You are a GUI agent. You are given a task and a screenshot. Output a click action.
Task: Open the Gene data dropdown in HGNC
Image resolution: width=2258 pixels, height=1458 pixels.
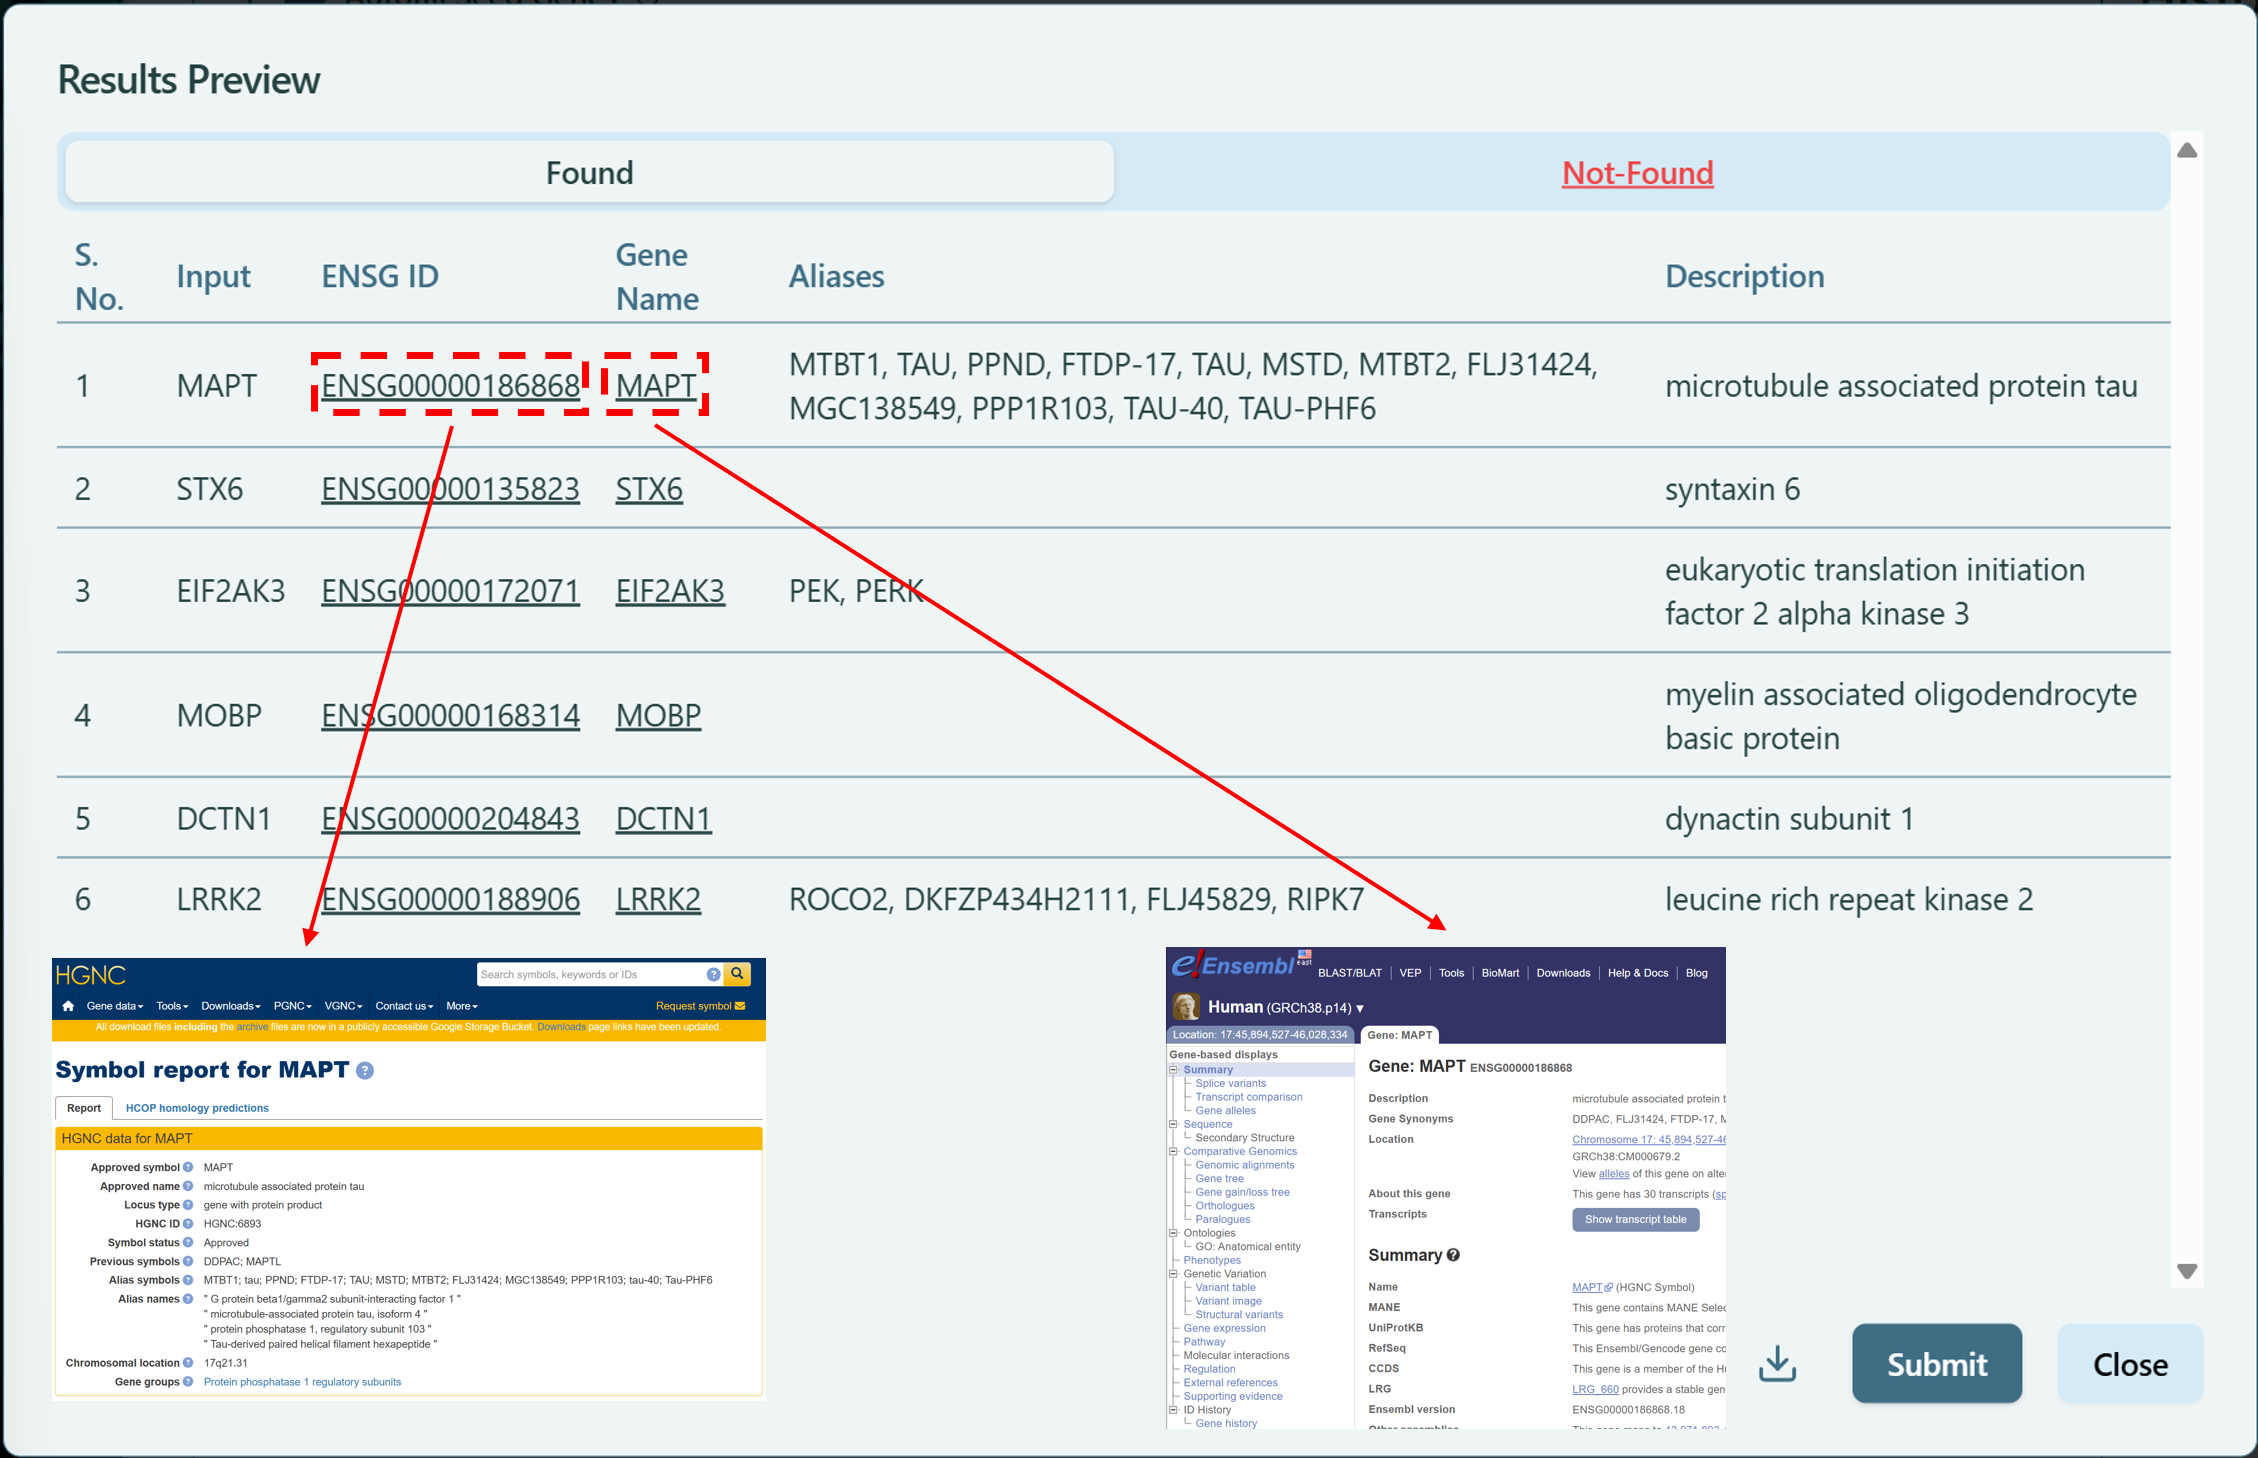pos(114,1006)
